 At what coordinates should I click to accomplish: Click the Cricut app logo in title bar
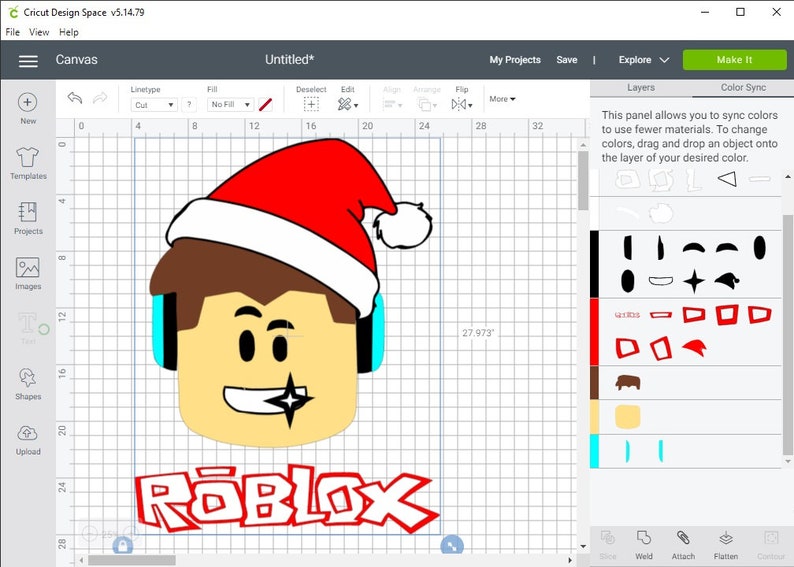[13, 12]
